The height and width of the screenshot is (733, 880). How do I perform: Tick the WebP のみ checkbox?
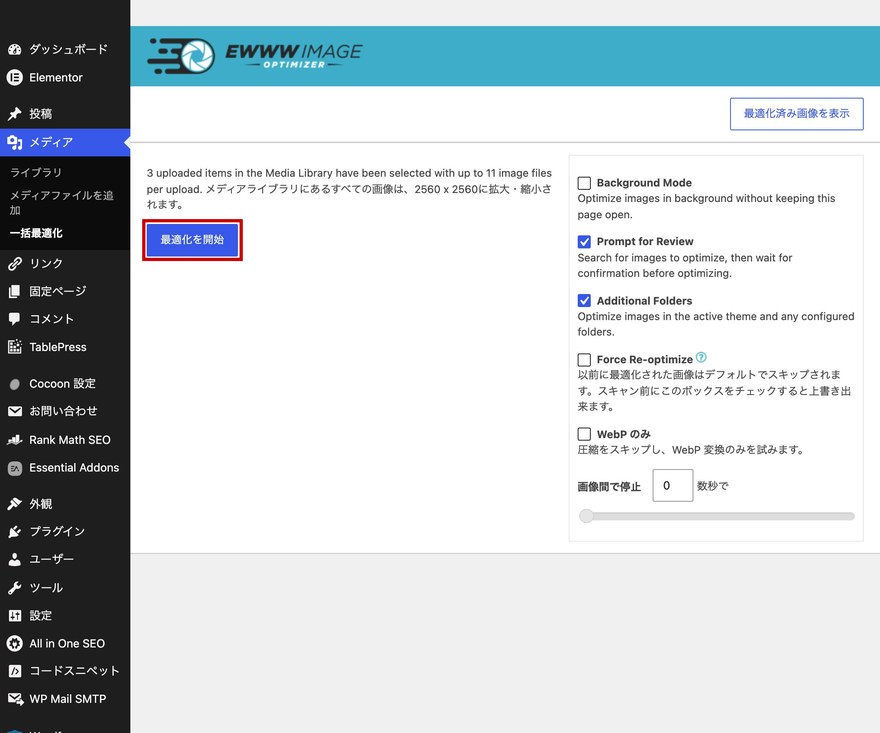pyautogui.click(x=584, y=434)
